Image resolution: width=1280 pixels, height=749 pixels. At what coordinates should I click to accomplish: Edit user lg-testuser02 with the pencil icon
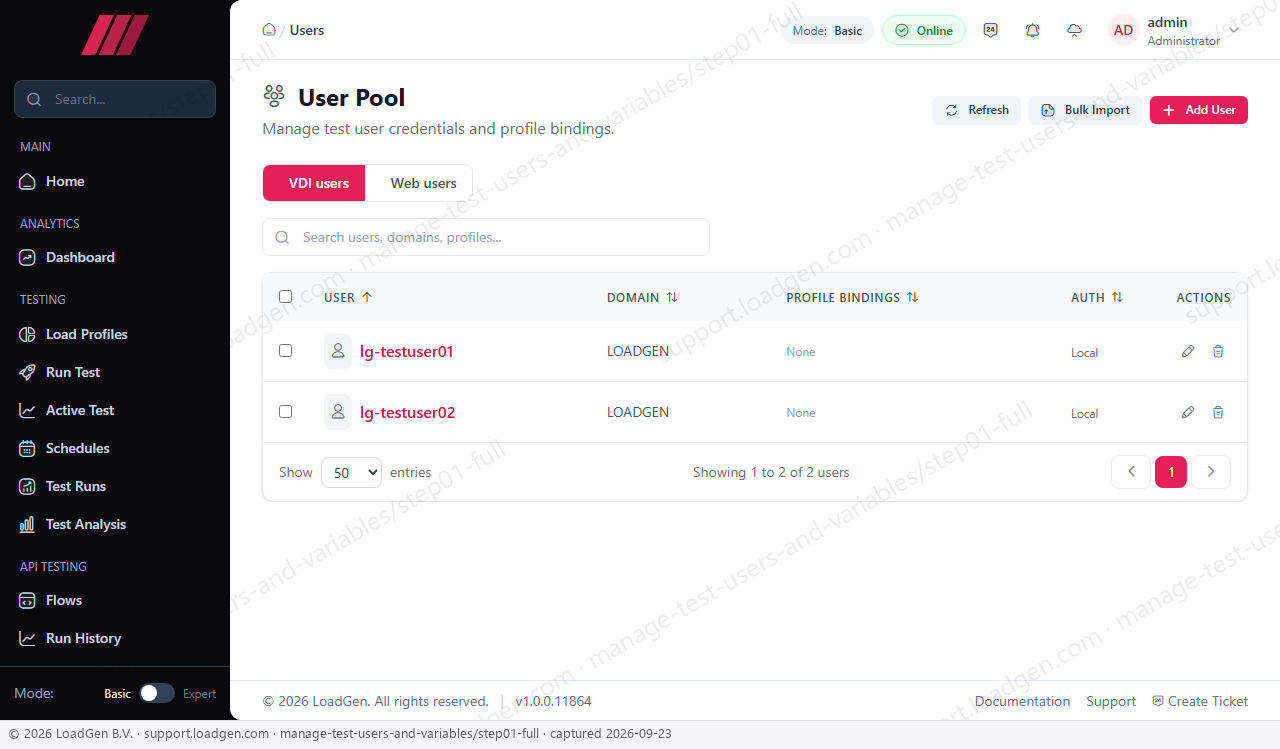pos(1188,412)
